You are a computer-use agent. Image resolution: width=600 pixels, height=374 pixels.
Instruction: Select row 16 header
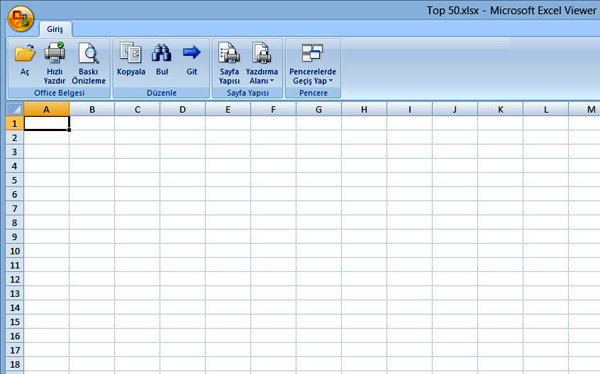pos(15,336)
